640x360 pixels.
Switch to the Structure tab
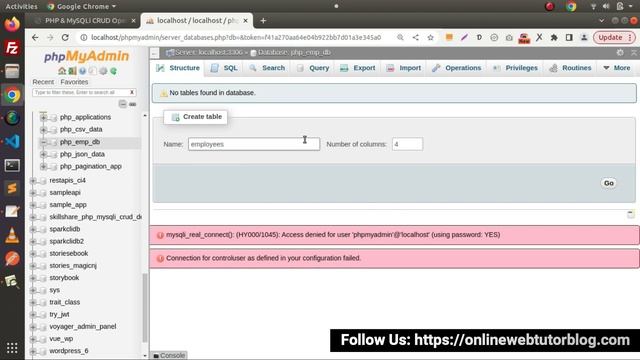tap(178, 68)
